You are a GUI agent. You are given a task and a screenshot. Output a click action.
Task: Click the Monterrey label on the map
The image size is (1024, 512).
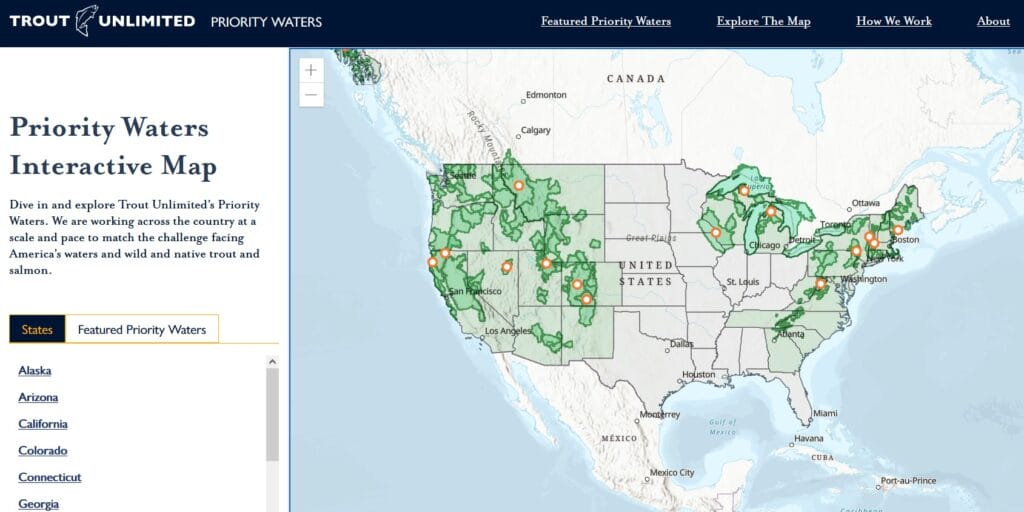pyautogui.click(x=660, y=414)
